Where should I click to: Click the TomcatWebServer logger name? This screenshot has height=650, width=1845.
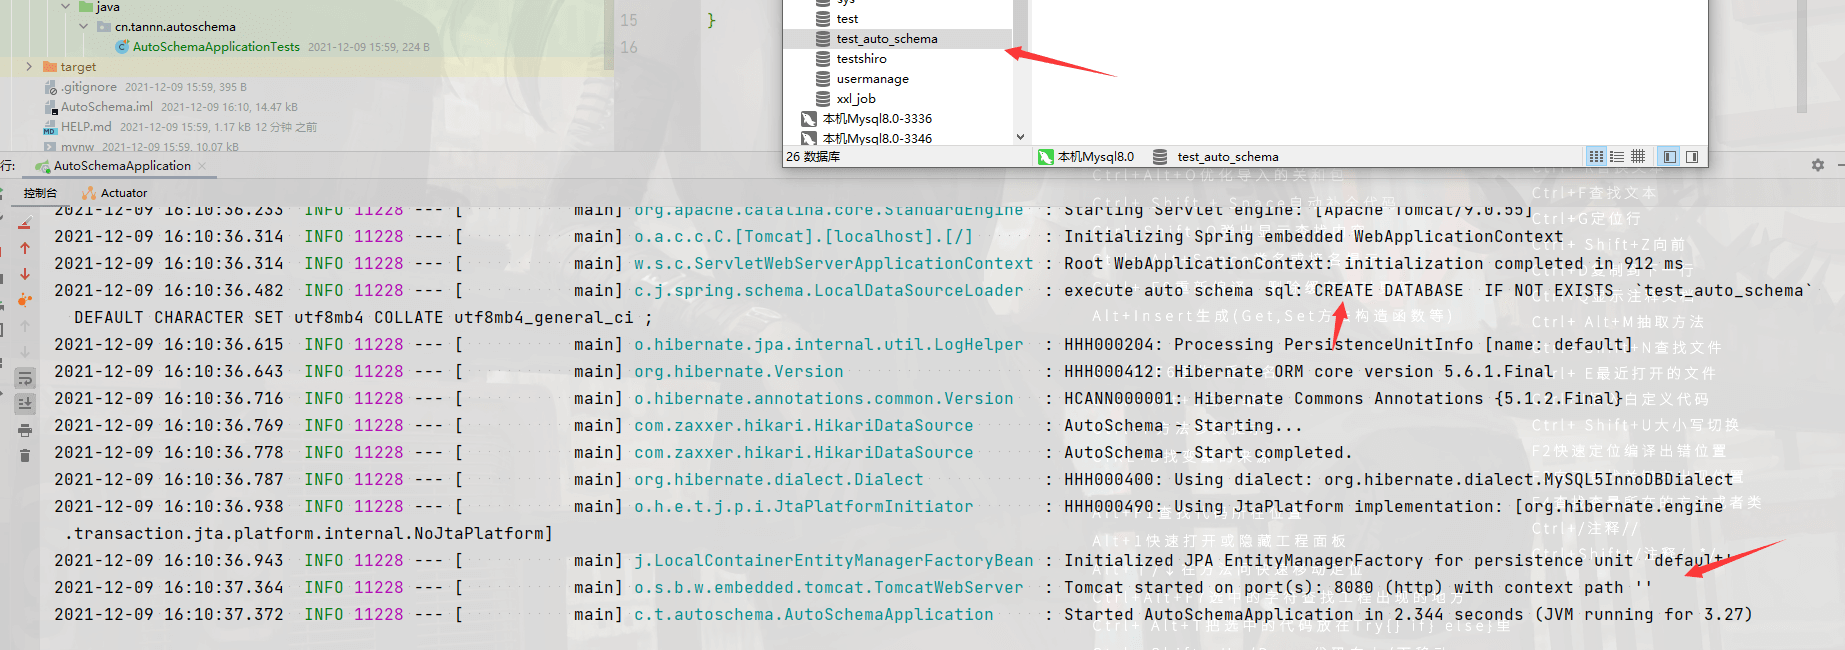828,588
